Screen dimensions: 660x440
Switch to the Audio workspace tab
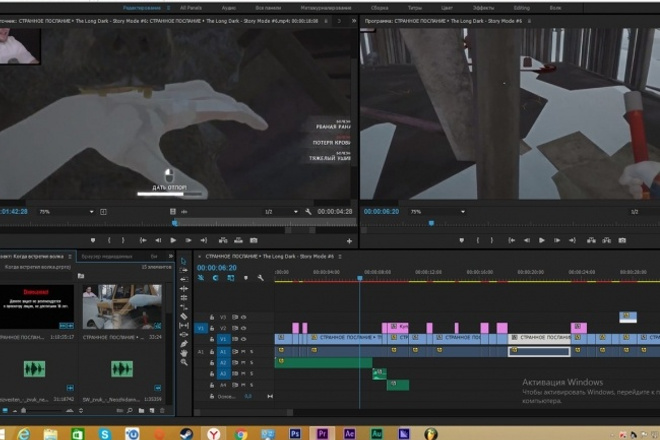pos(229,8)
